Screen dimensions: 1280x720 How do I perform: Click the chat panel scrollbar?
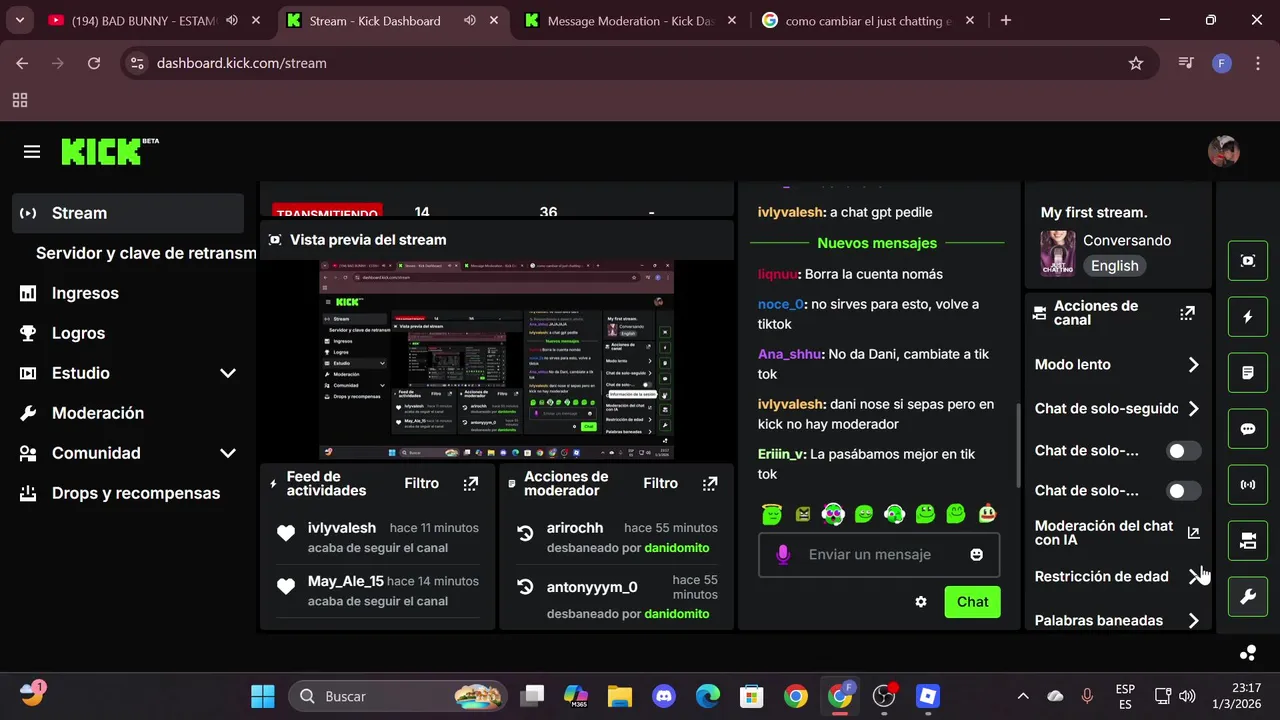tap(1017, 445)
